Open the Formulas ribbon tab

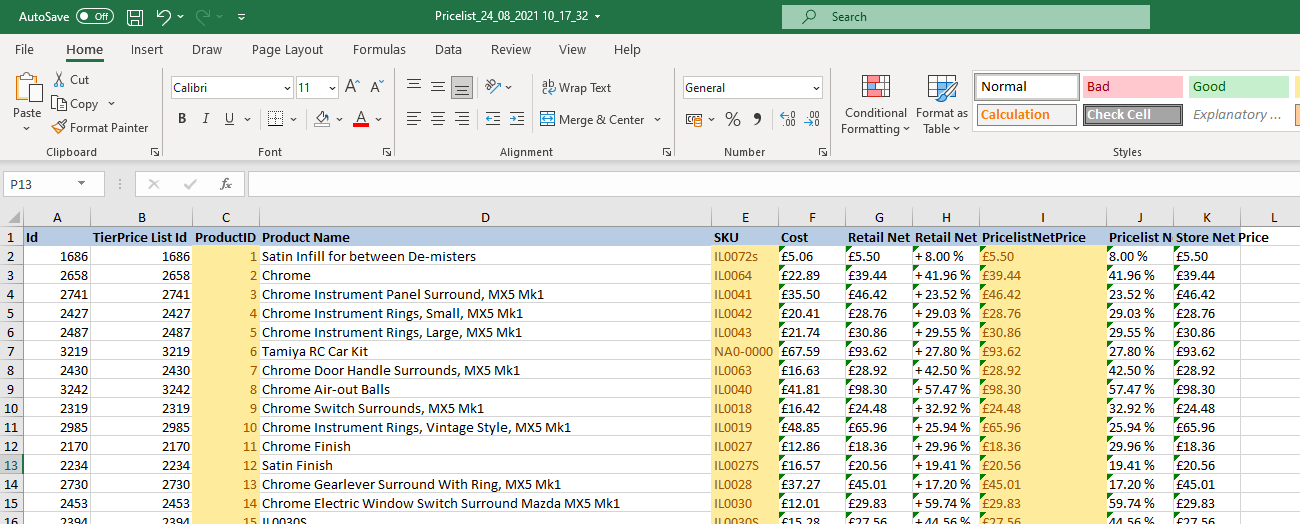(379, 50)
